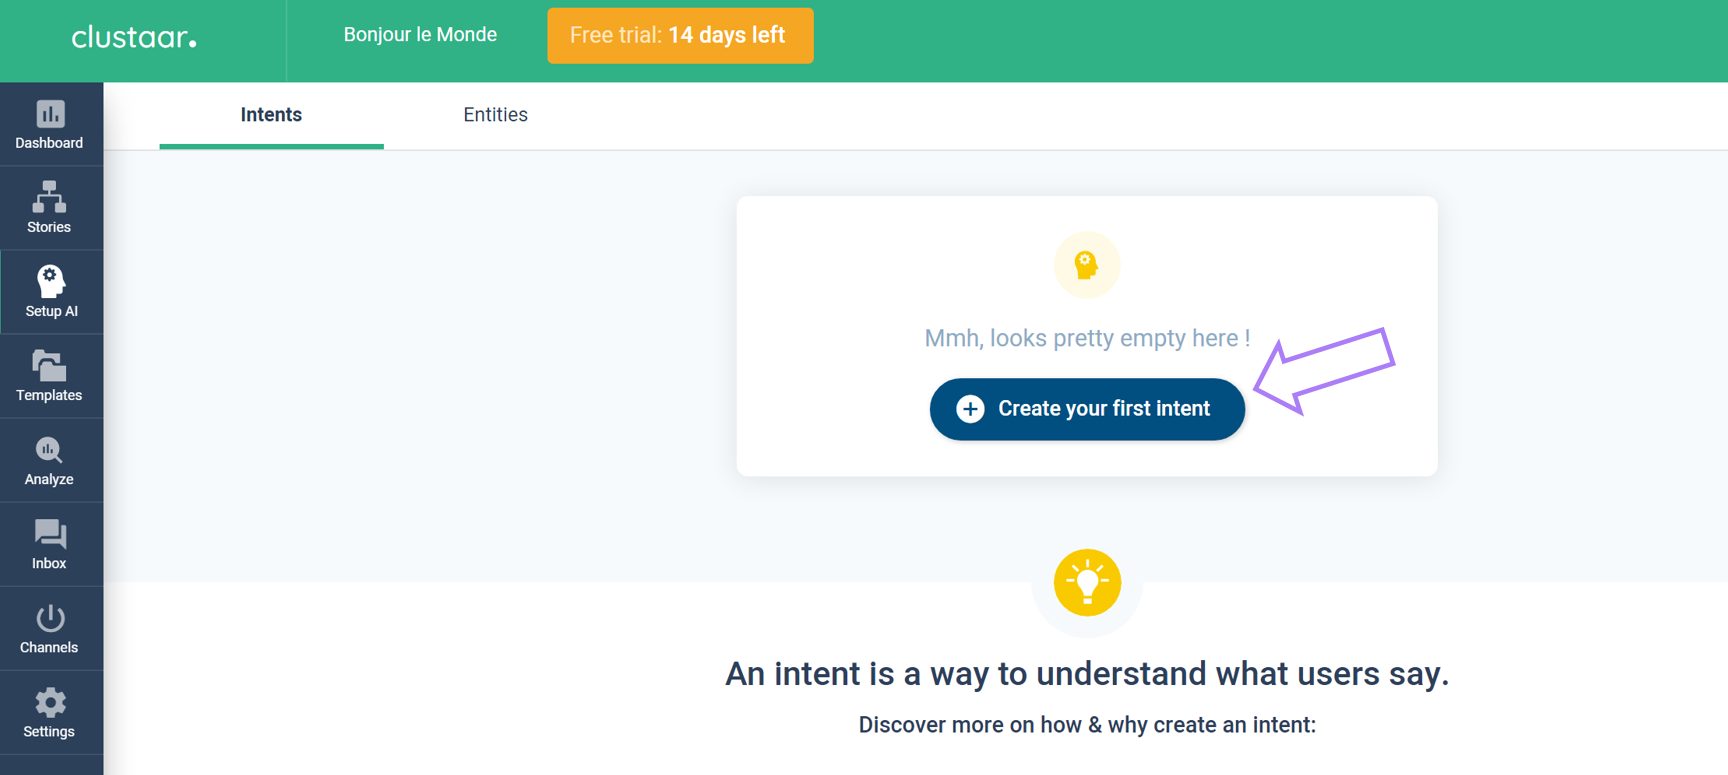Click the yellow head icon in empty card
1728x775 pixels.
click(x=1086, y=265)
